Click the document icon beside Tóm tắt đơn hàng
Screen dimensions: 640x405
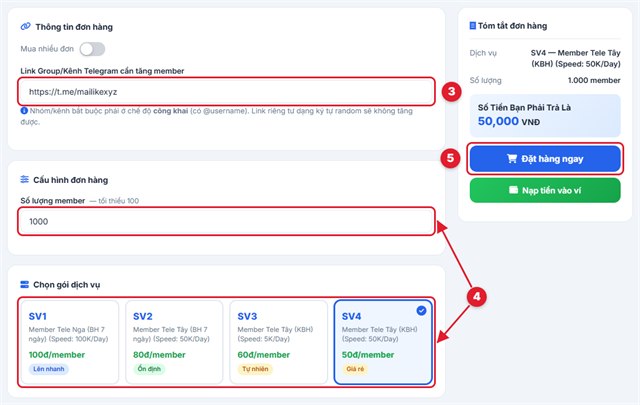click(x=473, y=26)
